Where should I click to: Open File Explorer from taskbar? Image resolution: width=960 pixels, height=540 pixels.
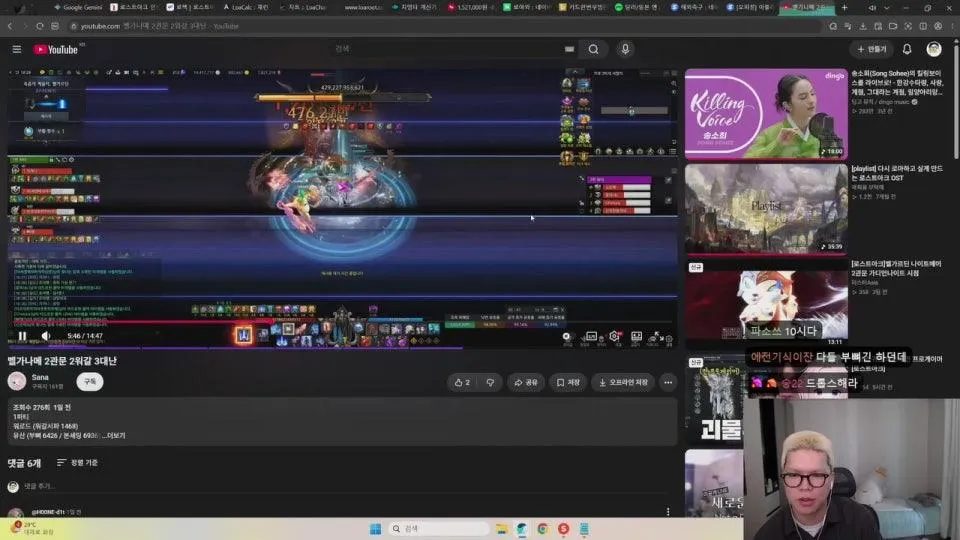point(501,529)
